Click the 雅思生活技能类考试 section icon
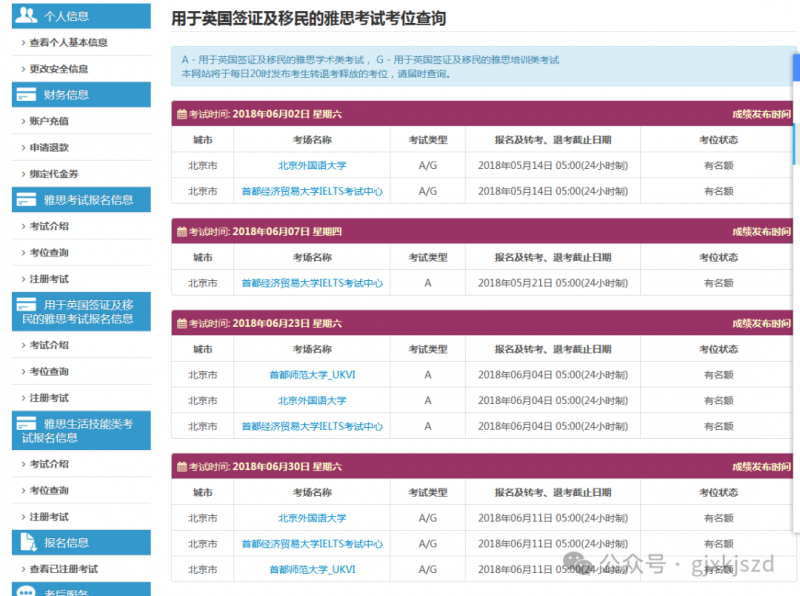The image size is (800, 596). tap(26, 424)
